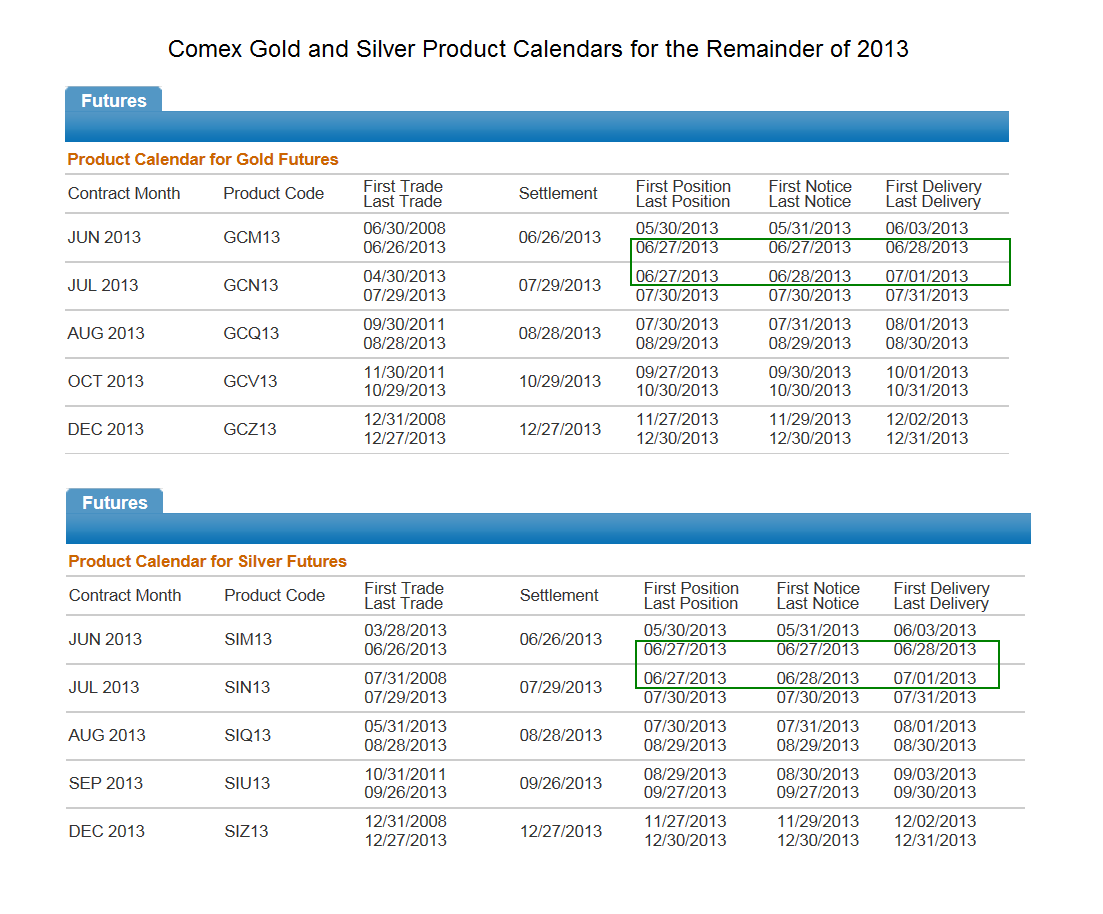Select the GCQ13 product code
Image resolution: width=1103 pixels, height=914 pixels.
[251, 334]
